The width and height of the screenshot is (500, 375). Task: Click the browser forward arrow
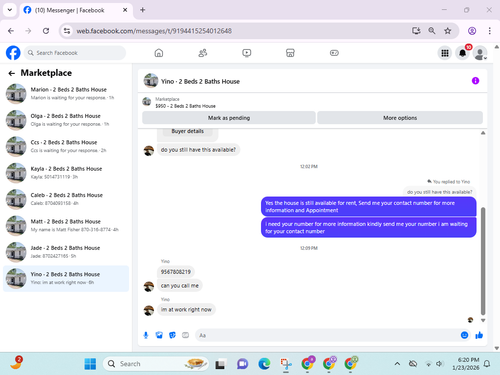(x=28, y=31)
